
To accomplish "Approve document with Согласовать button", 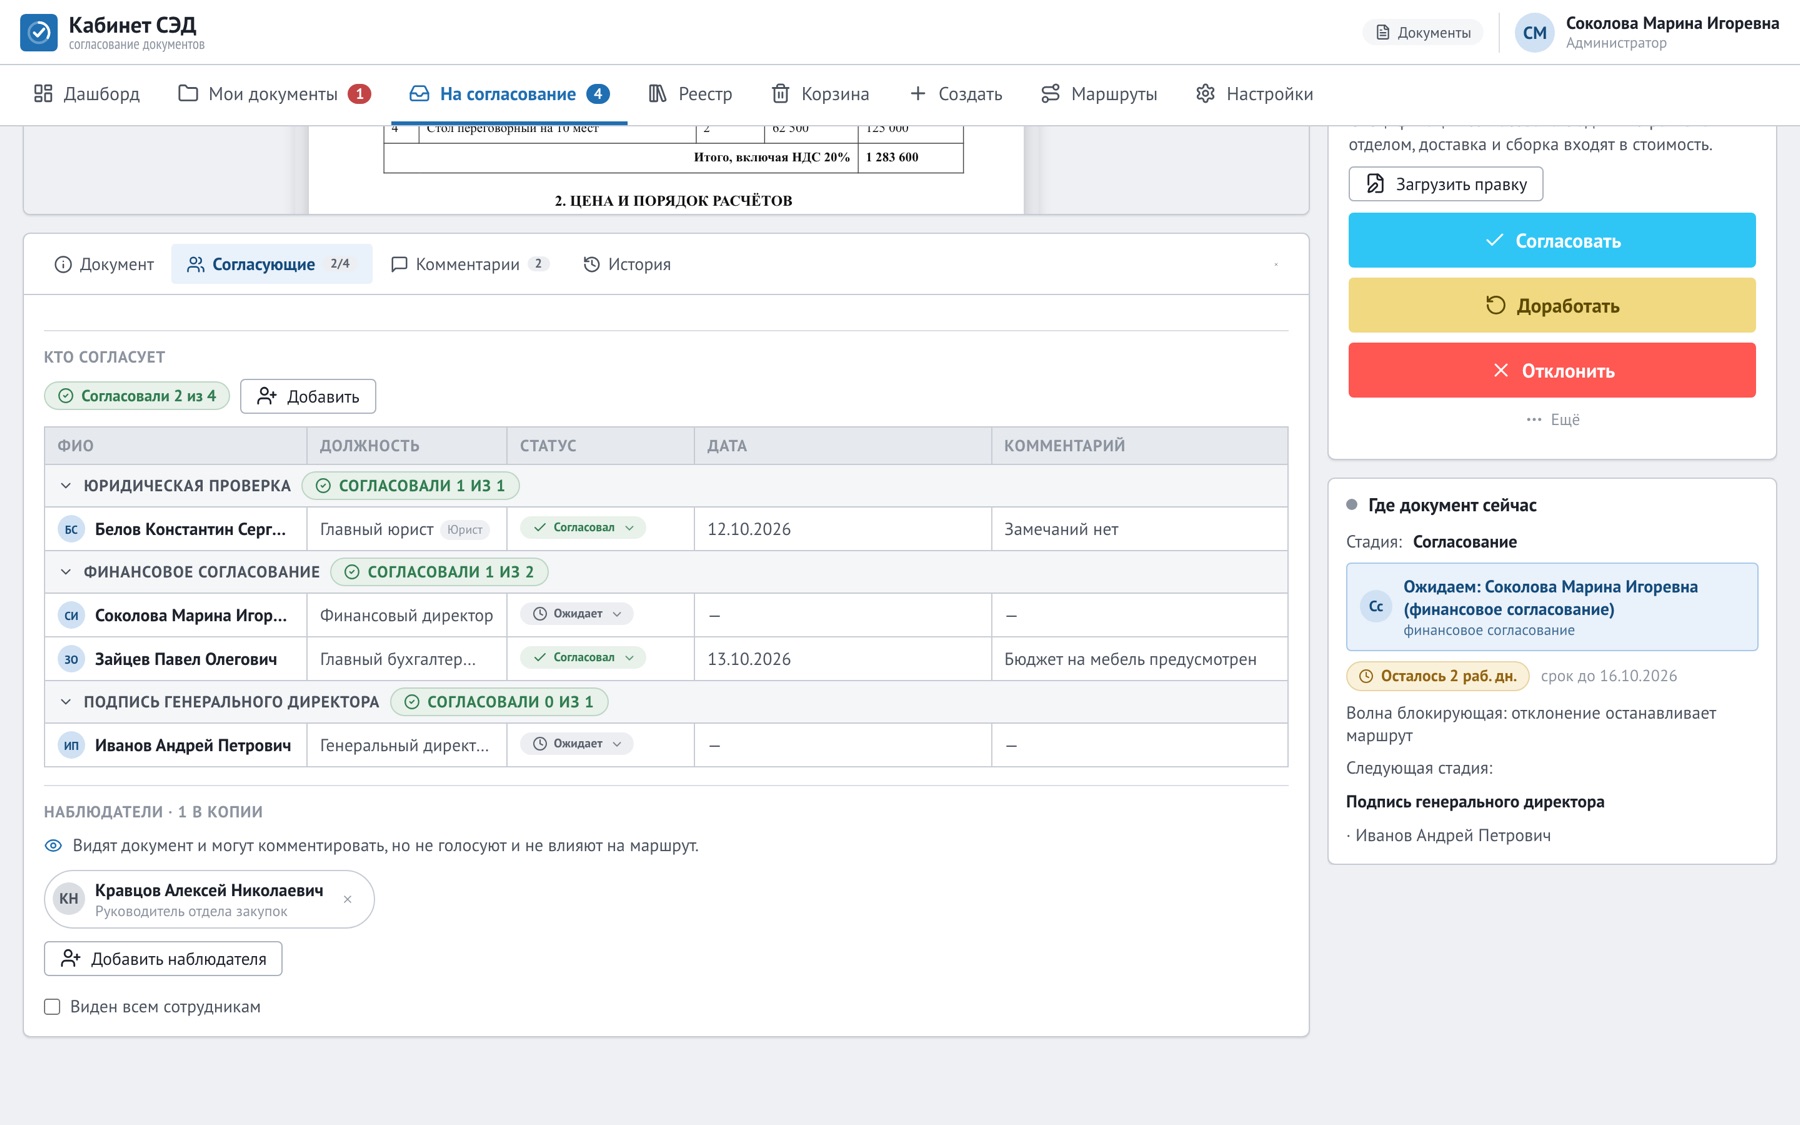I will 1551,240.
